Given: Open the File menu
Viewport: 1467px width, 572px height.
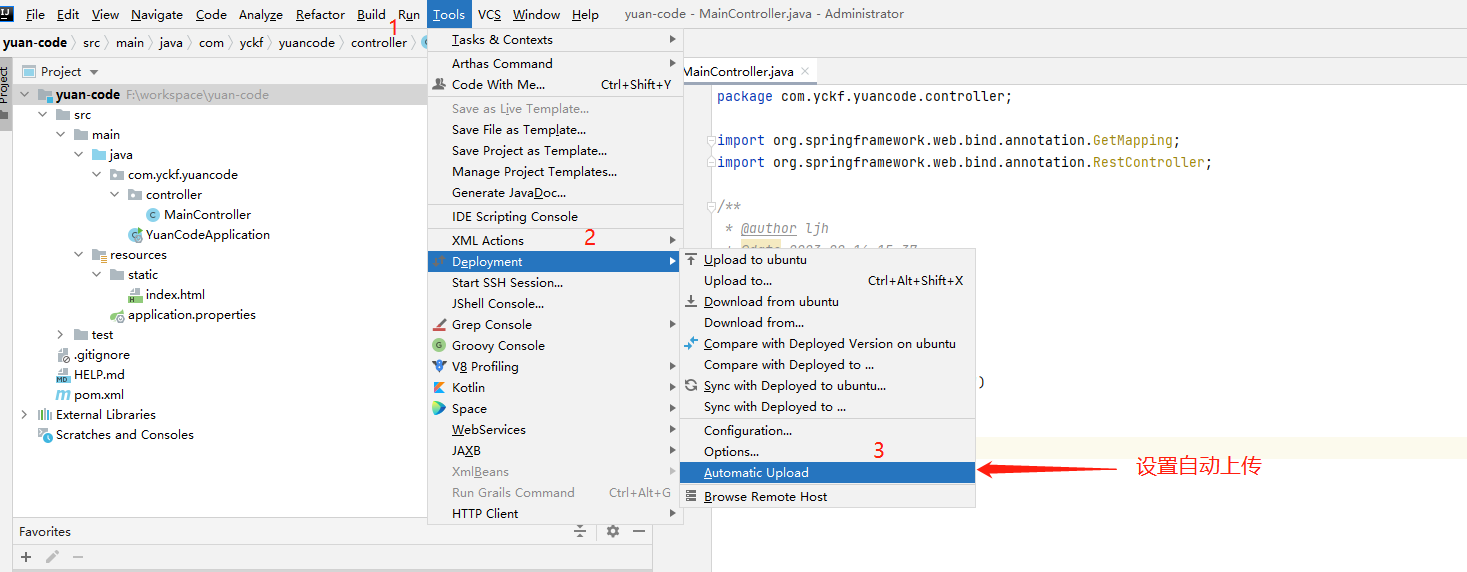Looking at the screenshot, I should click(x=35, y=14).
